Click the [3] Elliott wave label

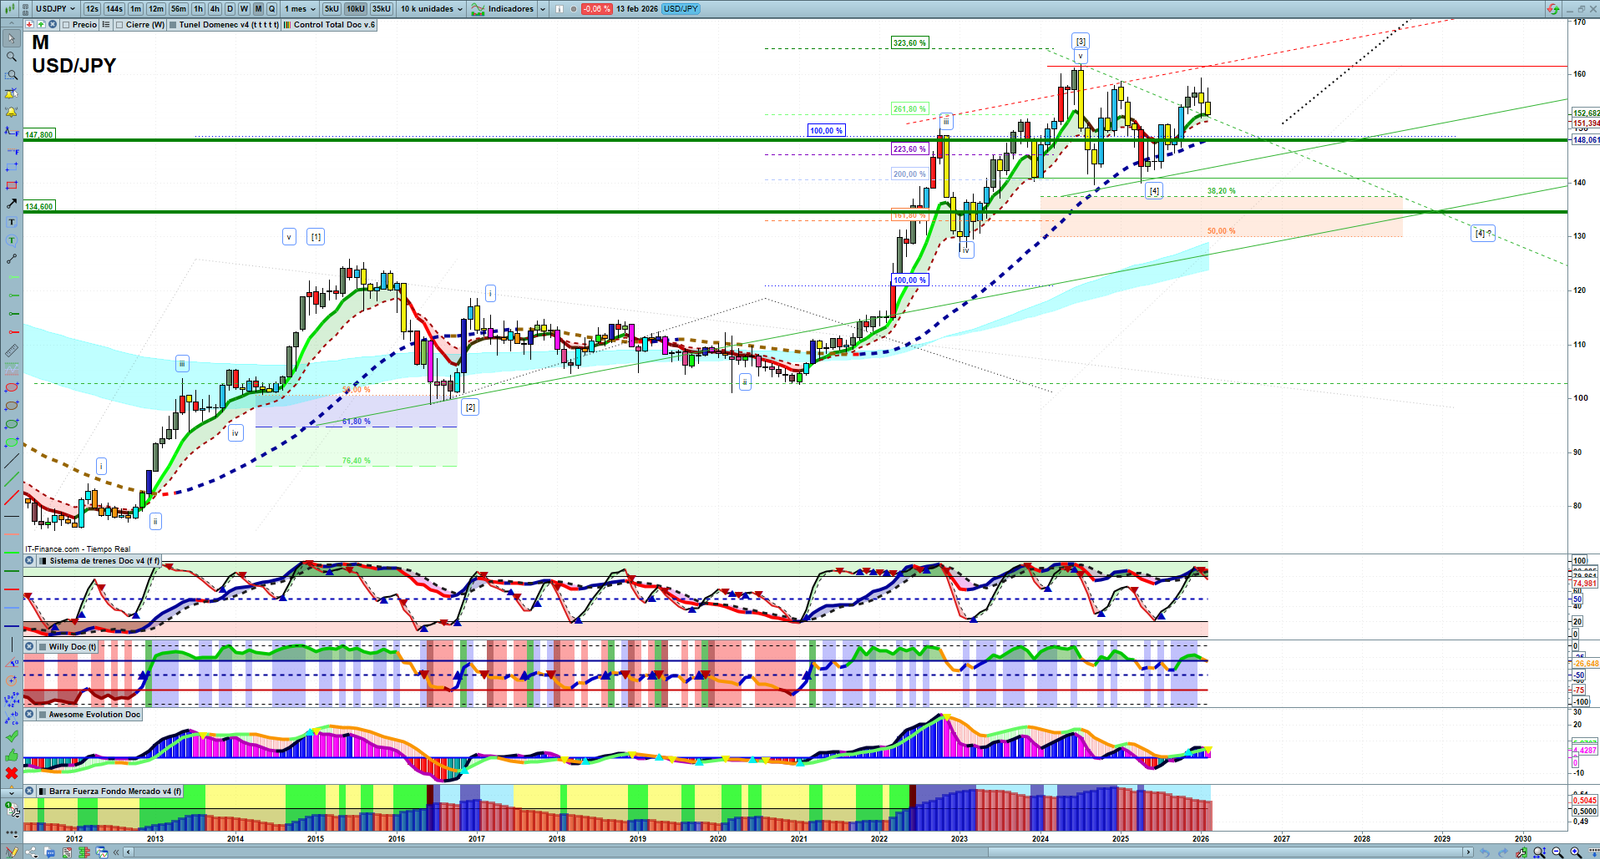[x=1081, y=41]
